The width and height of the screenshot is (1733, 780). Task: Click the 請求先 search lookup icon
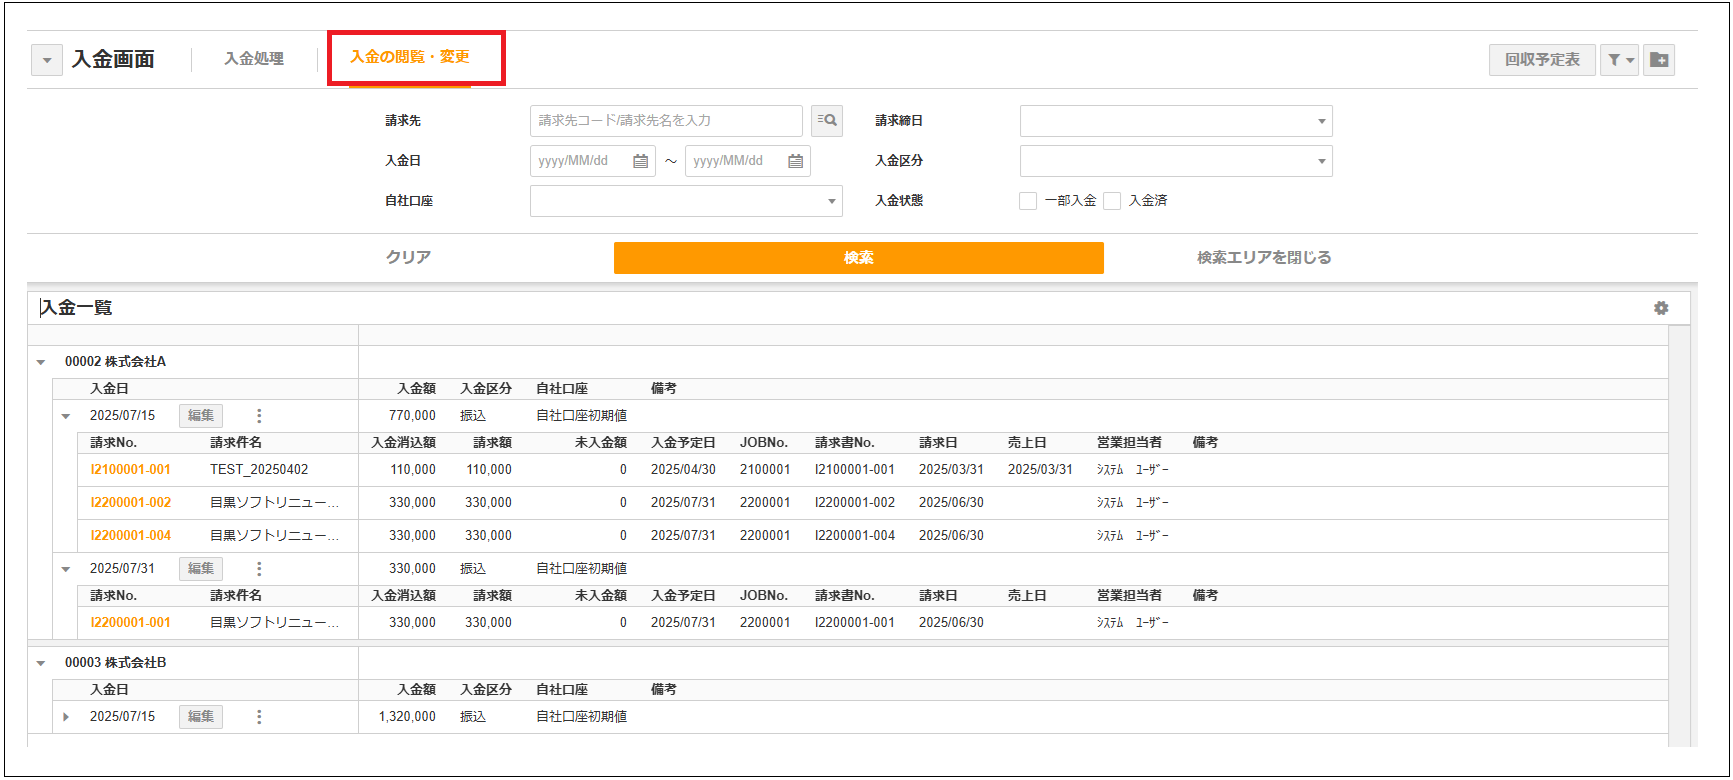coord(826,121)
